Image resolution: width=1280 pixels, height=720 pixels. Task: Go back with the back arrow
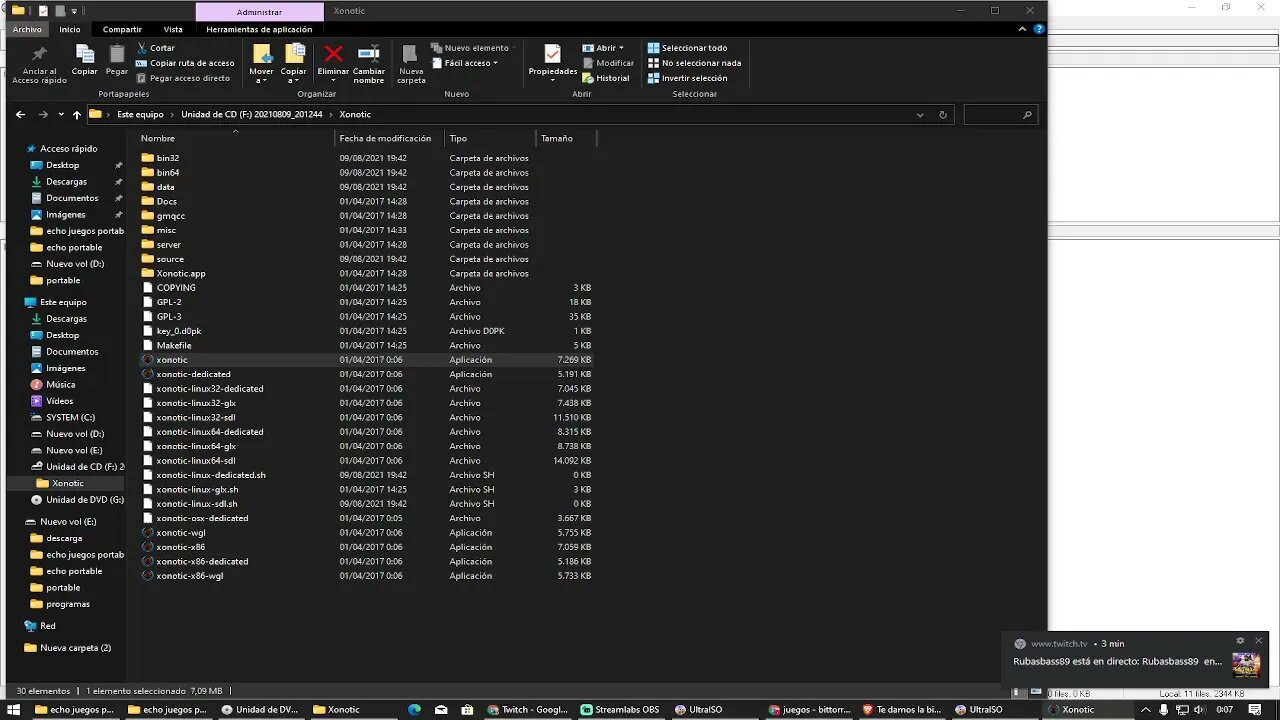click(x=20, y=115)
